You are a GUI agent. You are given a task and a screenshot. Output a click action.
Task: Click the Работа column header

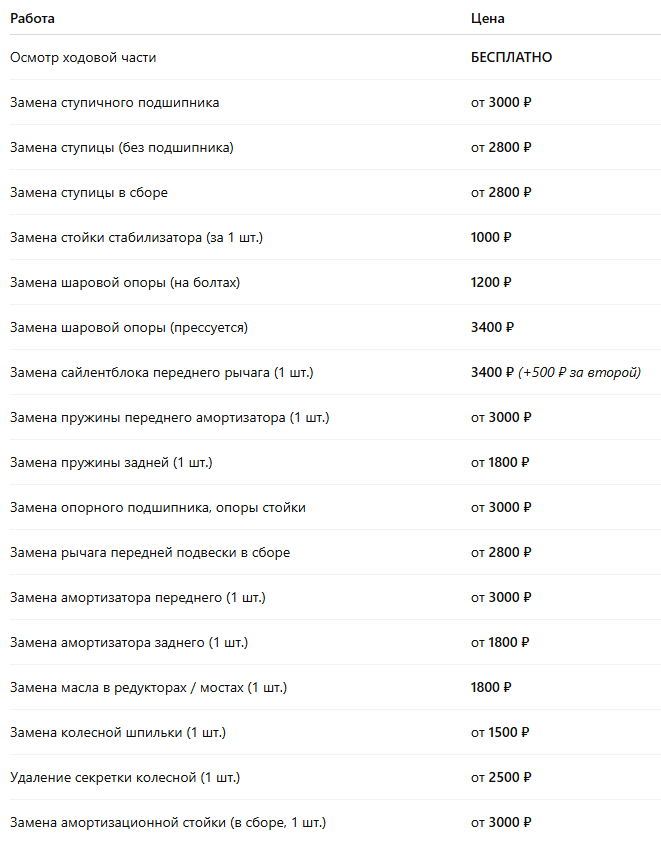tap(32, 19)
